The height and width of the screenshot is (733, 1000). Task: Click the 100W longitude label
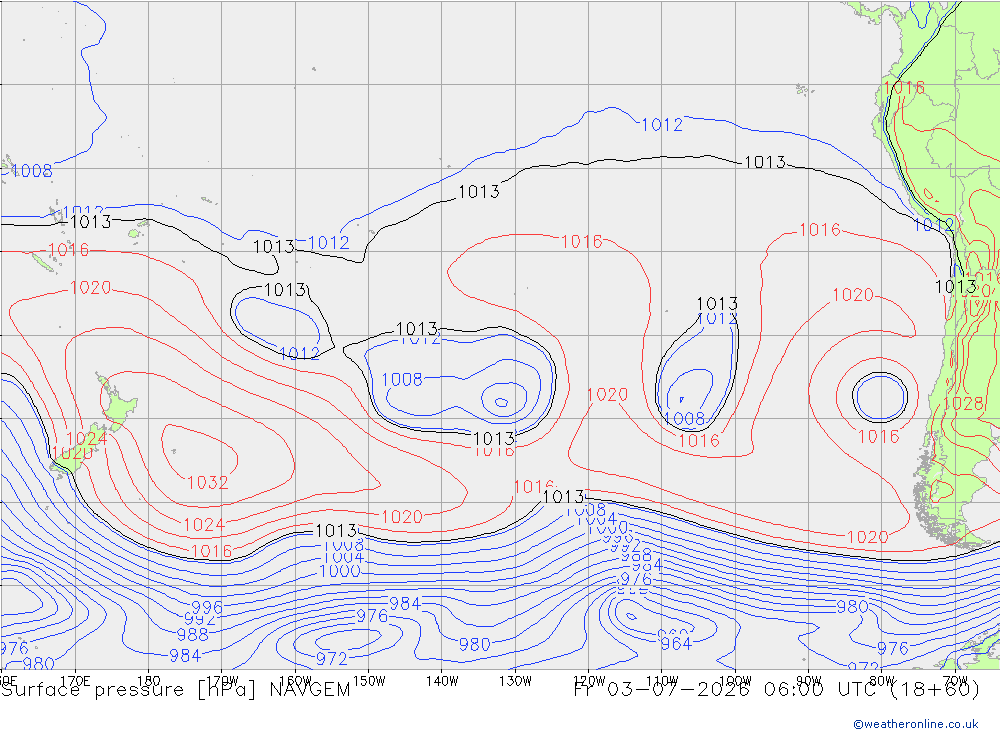coord(735,681)
